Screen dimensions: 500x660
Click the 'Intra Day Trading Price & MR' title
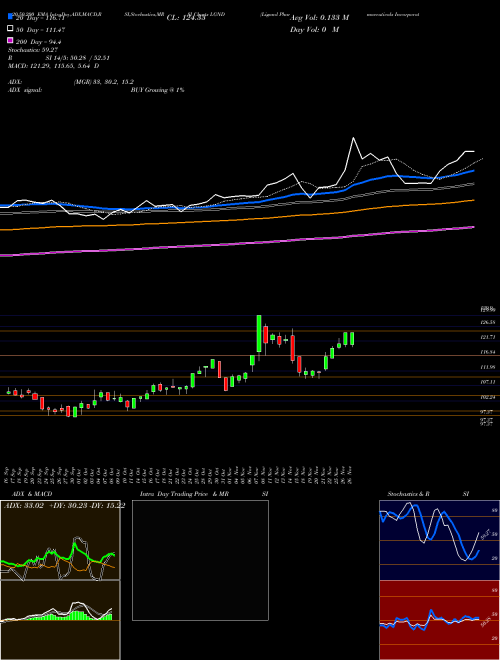[x=184, y=494]
